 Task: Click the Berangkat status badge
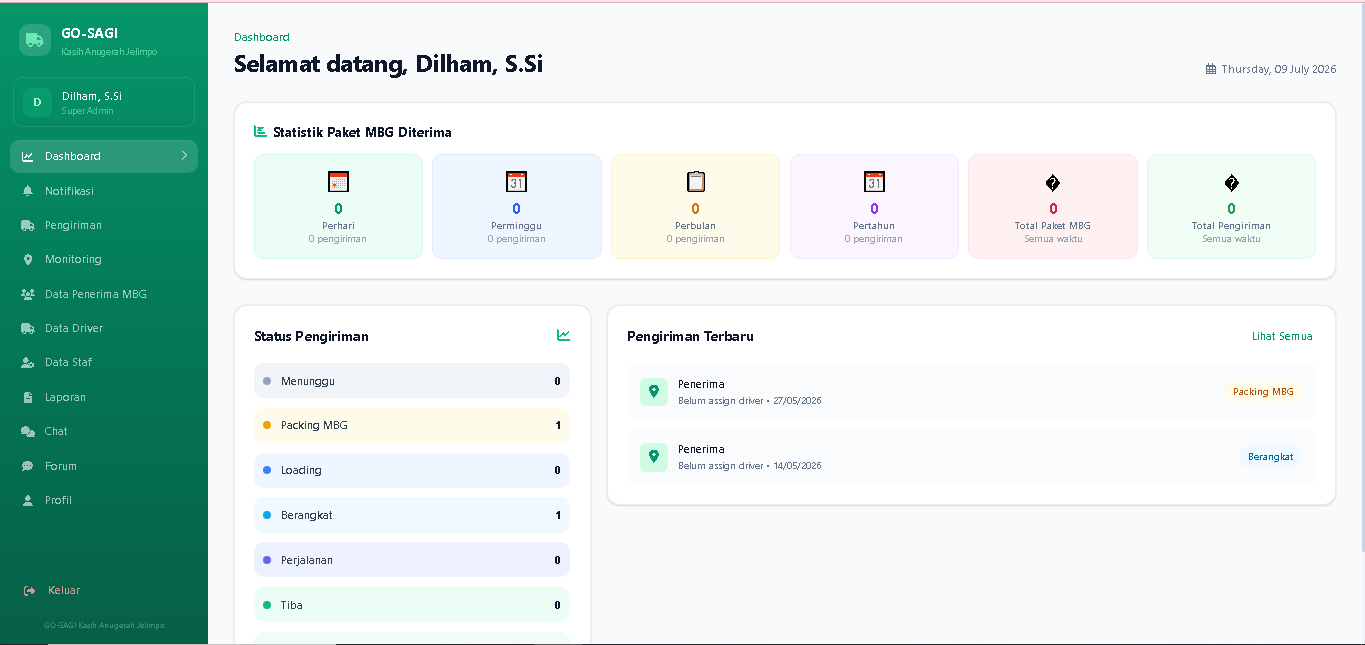(x=1270, y=457)
